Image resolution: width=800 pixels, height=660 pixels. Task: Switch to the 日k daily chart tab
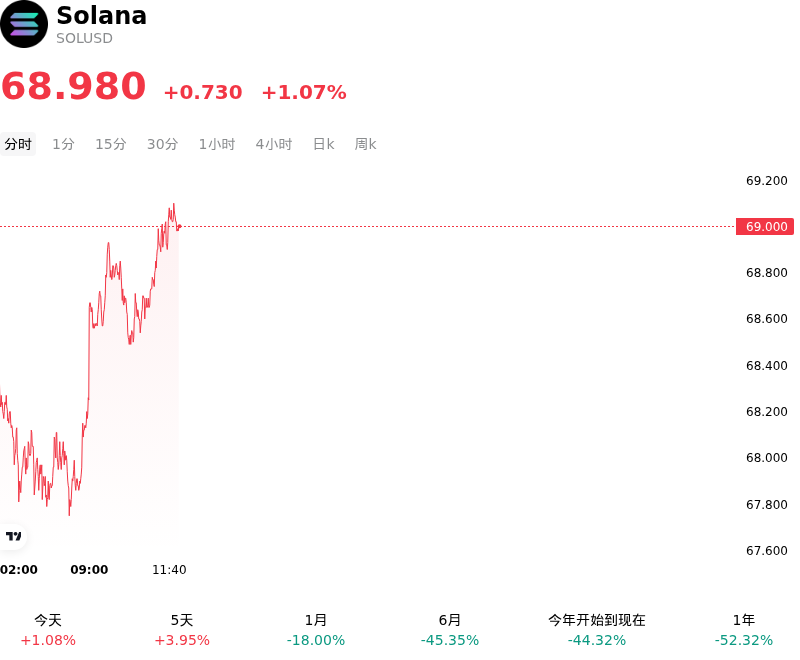(323, 144)
